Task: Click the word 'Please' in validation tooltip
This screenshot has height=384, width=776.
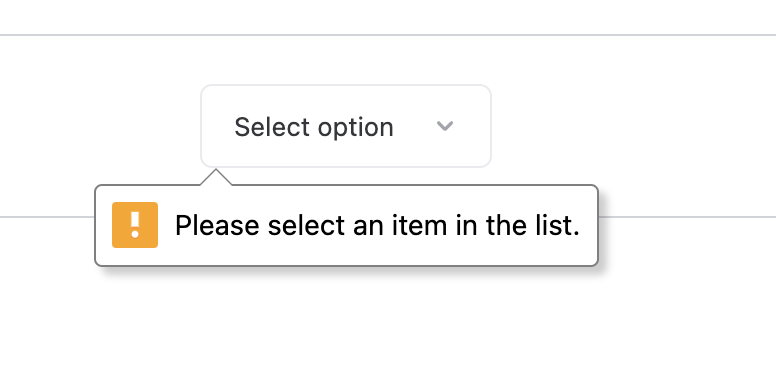Action: [x=217, y=226]
